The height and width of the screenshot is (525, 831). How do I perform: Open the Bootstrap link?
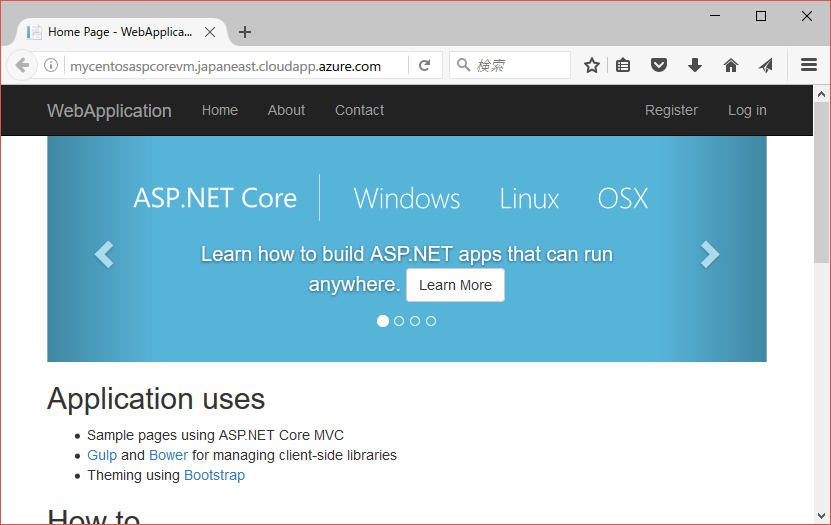[x=215, y=475]
